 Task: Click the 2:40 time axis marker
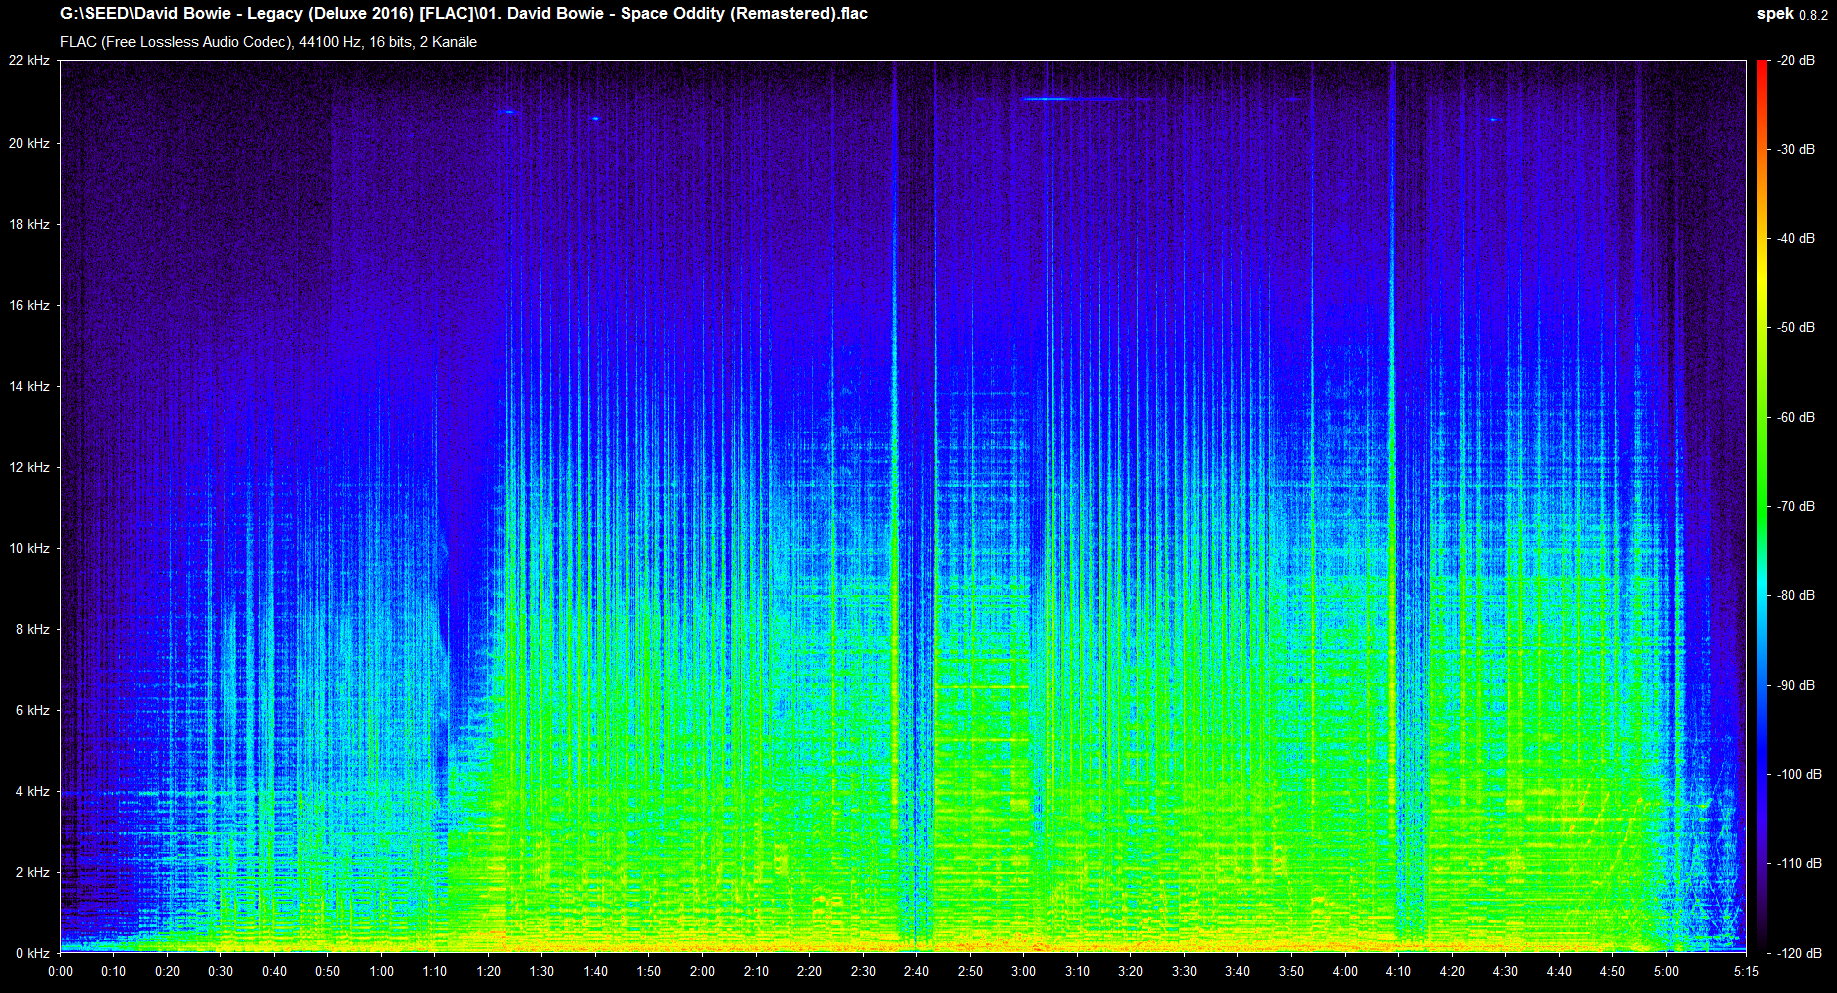(916, 971)
